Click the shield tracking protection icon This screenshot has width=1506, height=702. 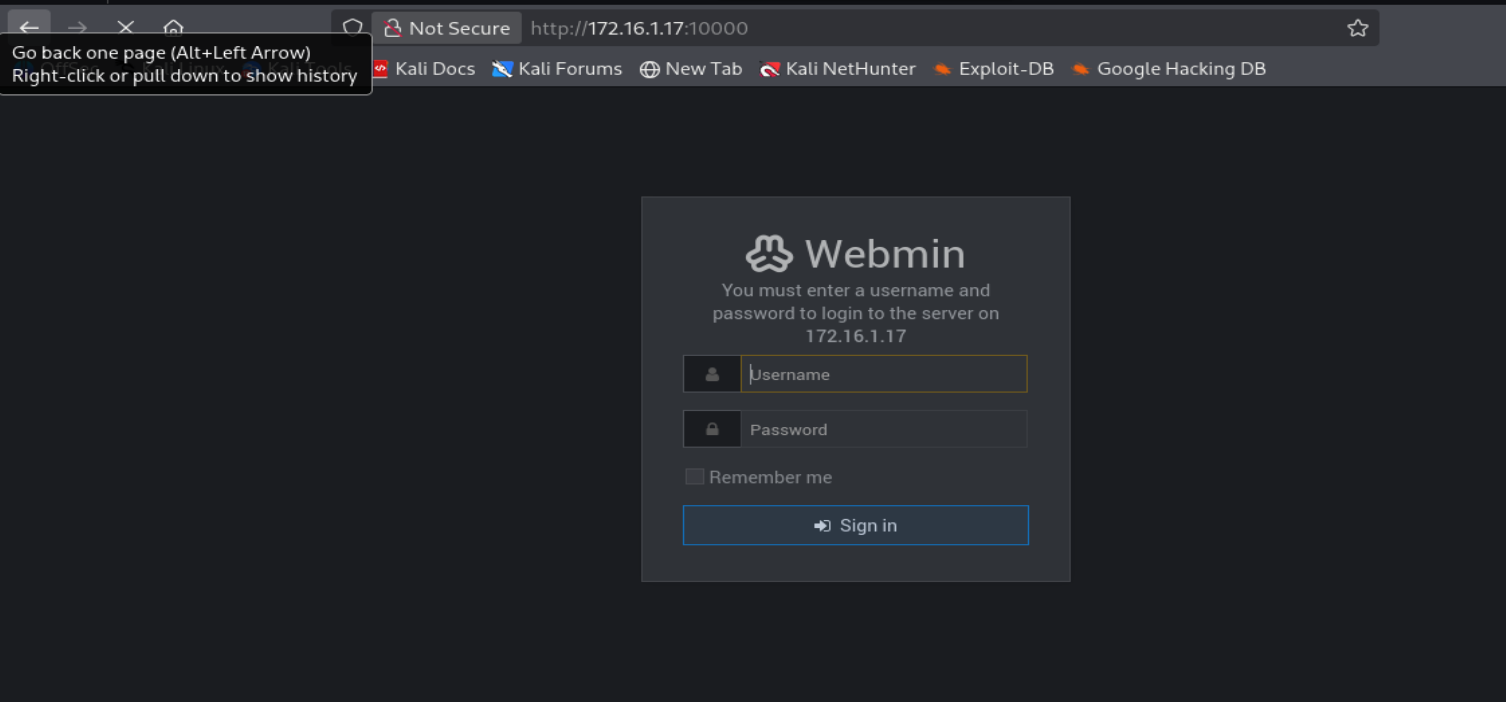click(x=352, y=28)
